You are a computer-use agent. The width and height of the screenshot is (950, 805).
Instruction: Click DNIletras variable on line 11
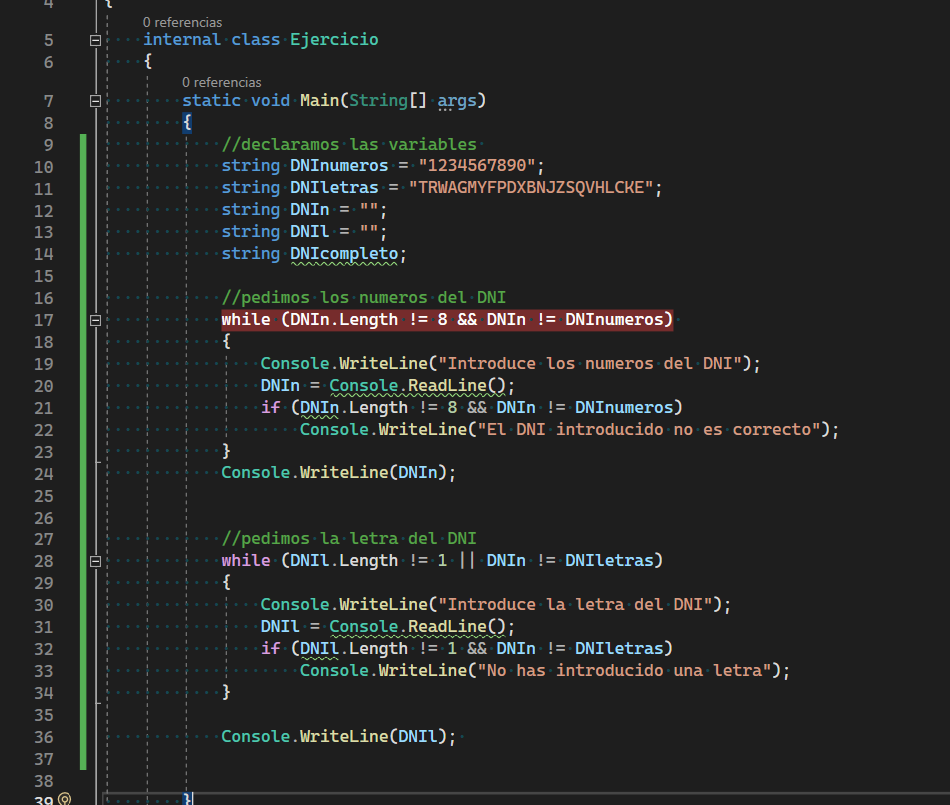[x=334, y=188]
